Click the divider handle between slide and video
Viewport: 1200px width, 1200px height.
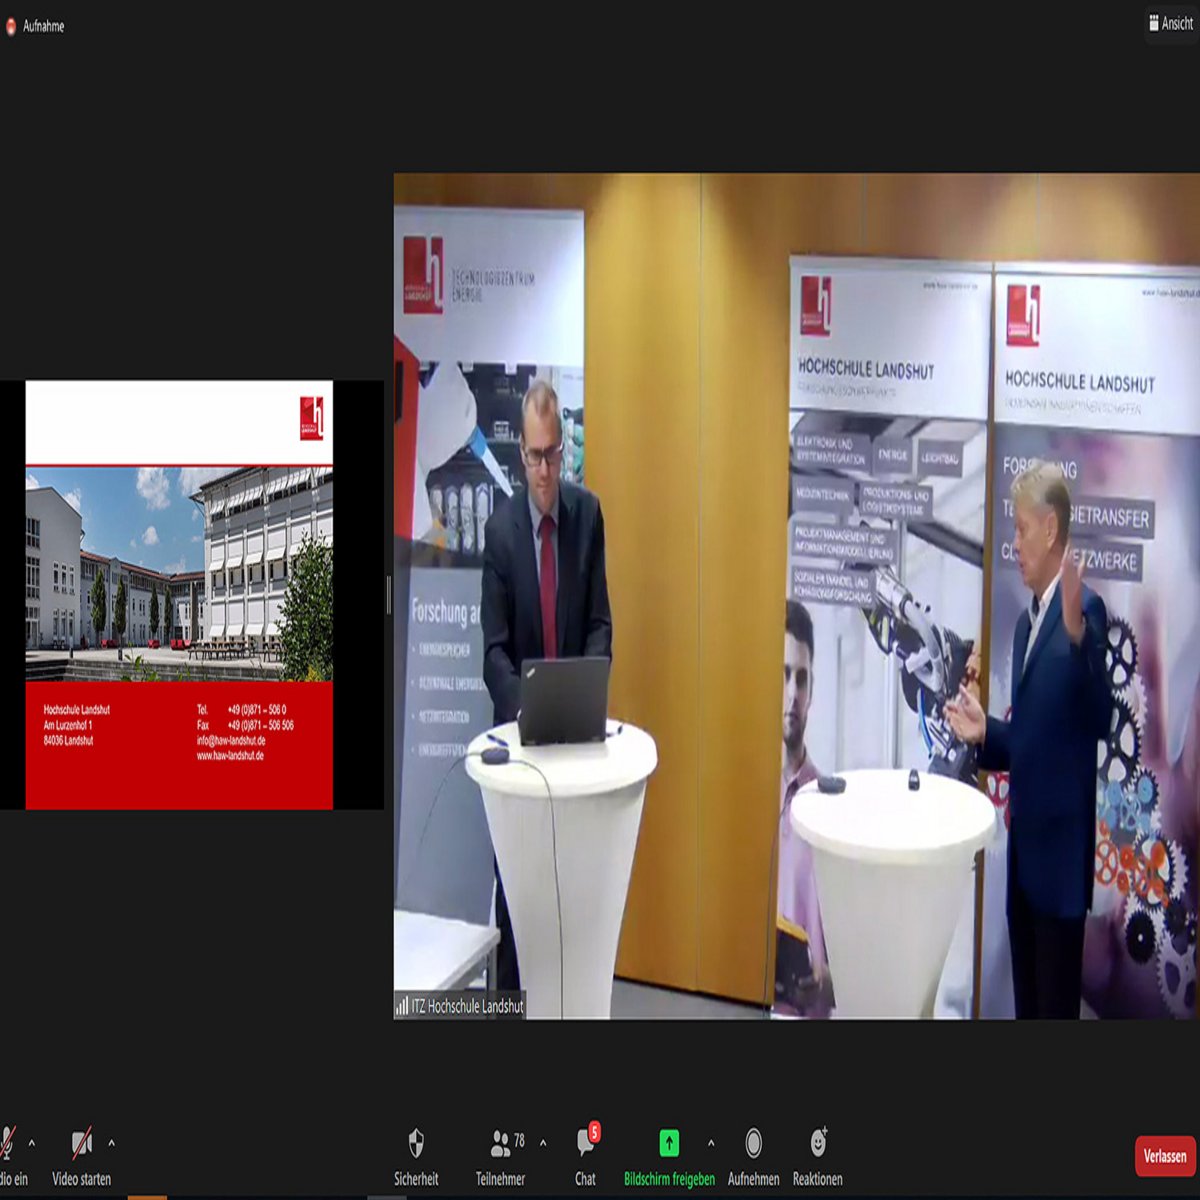[x=388, y=595]
